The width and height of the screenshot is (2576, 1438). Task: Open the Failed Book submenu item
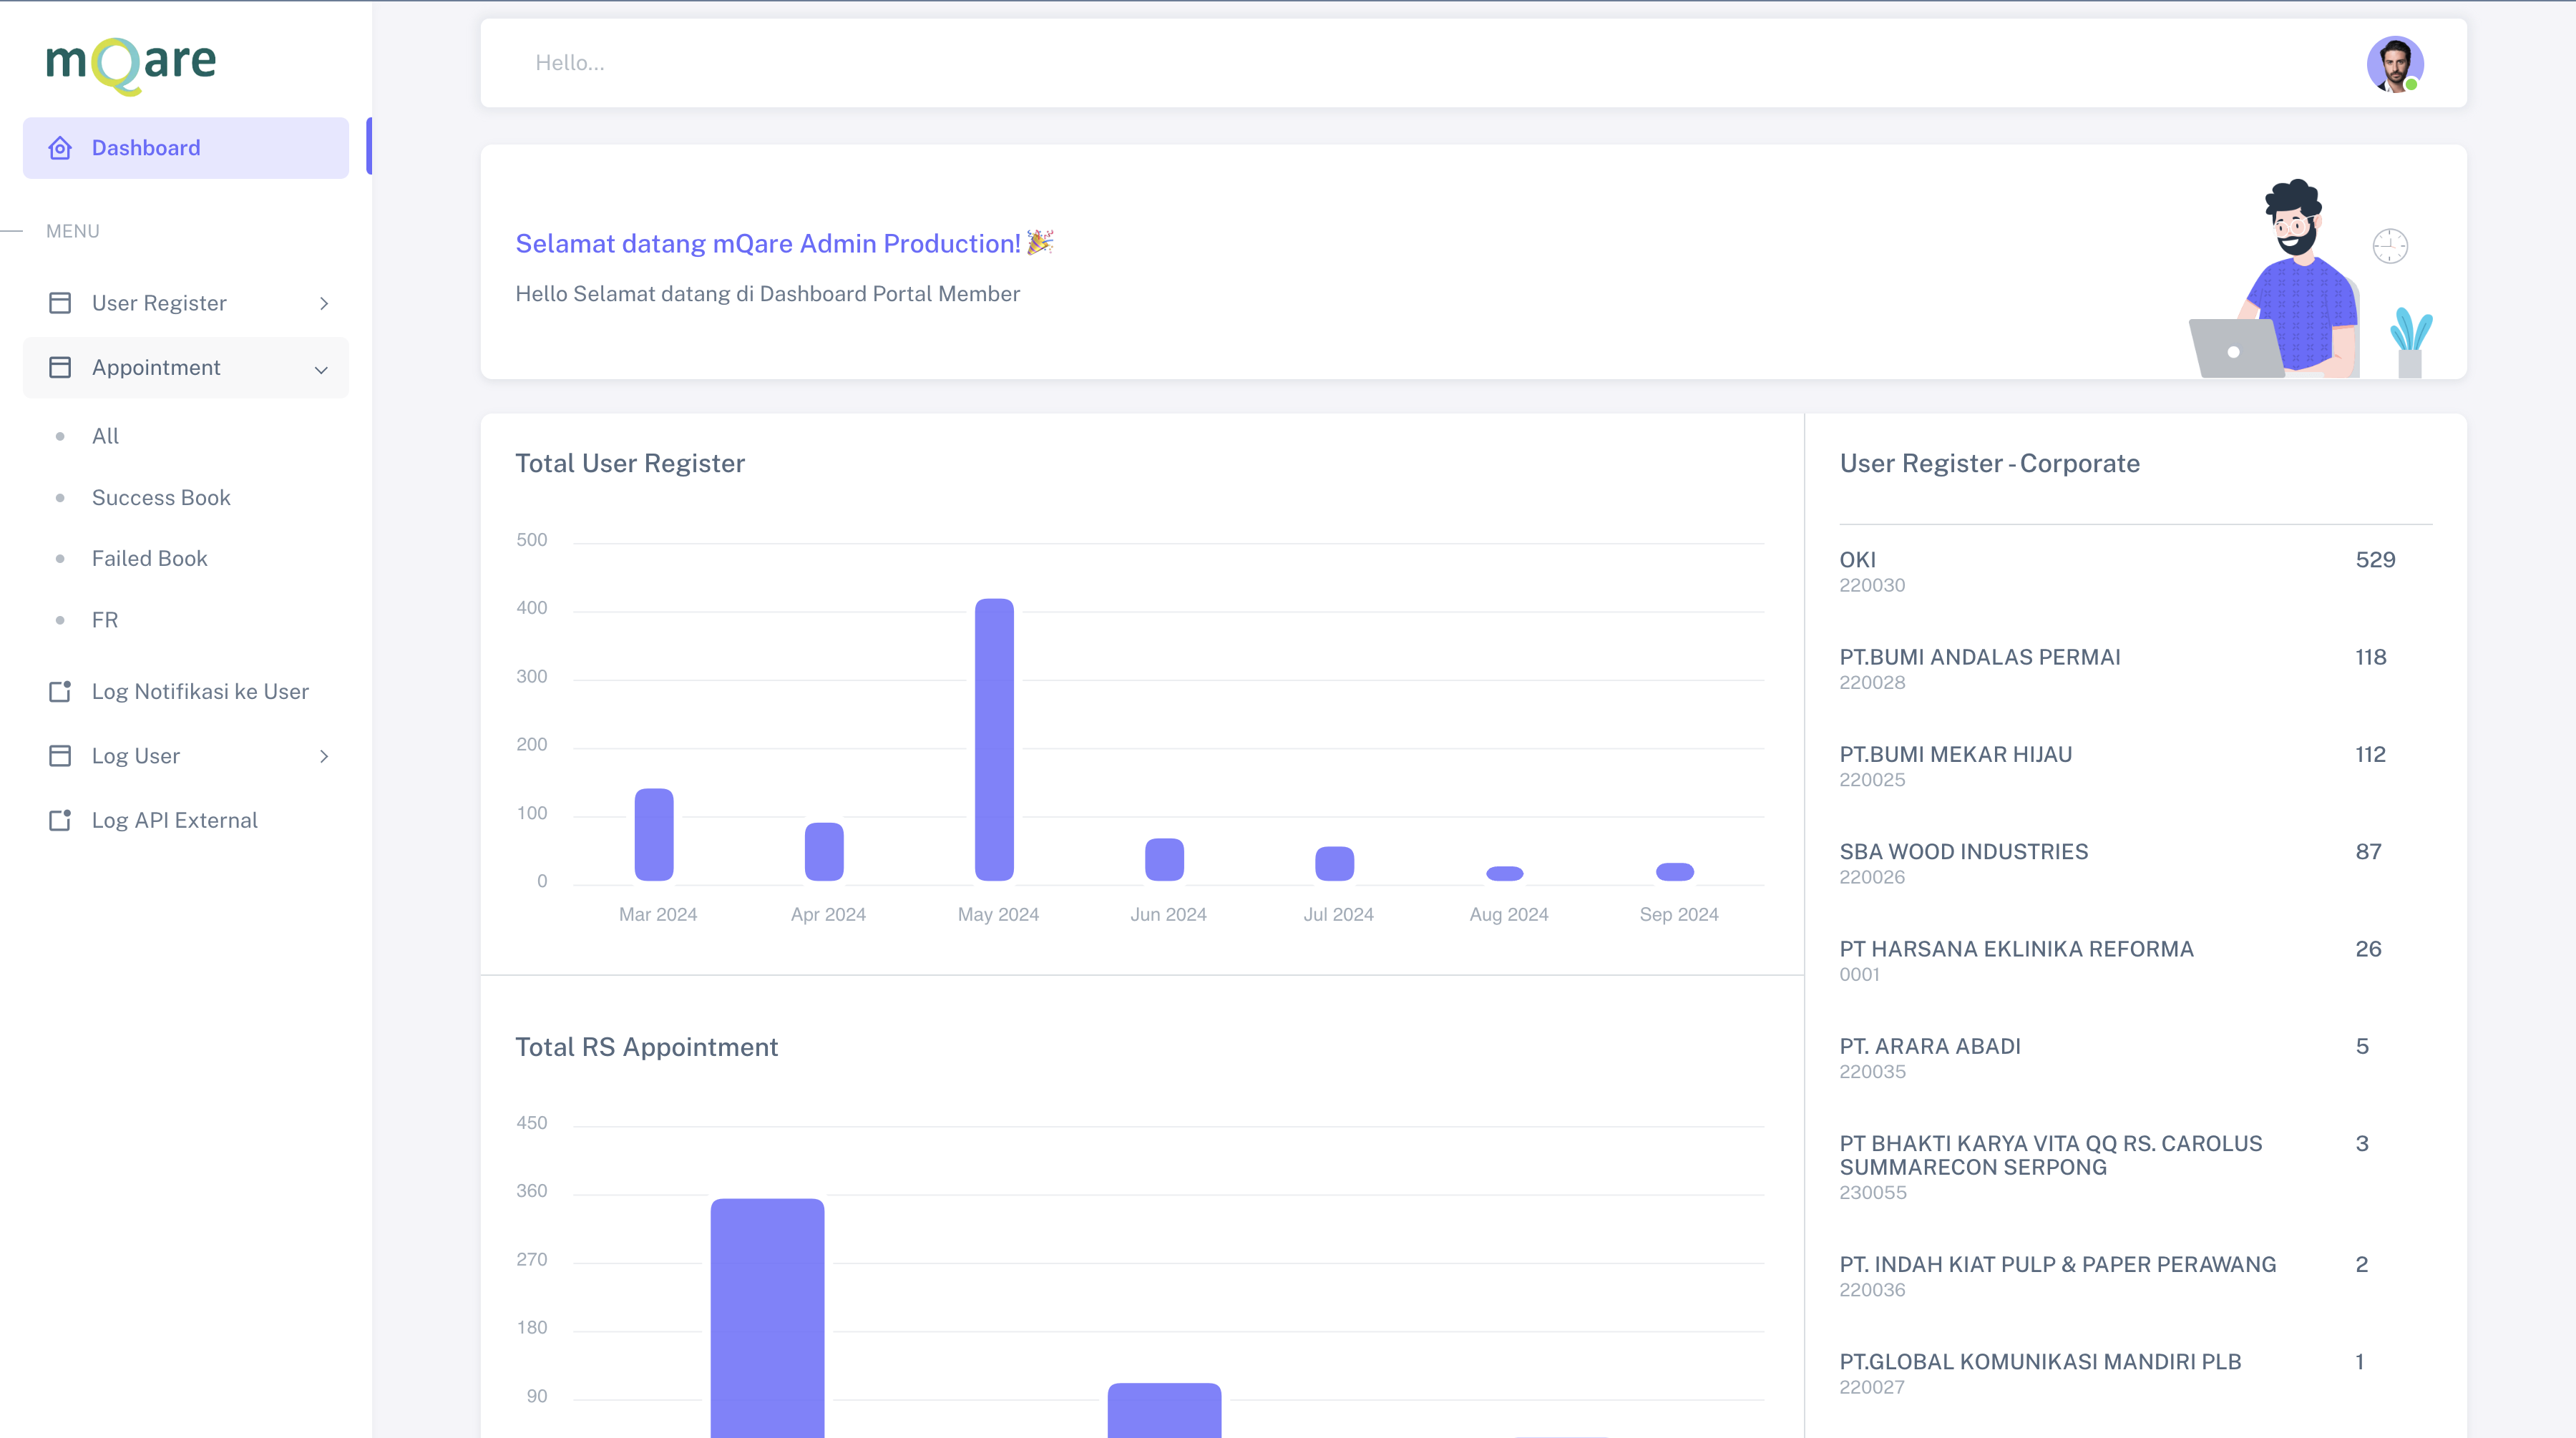coord(149,558)
